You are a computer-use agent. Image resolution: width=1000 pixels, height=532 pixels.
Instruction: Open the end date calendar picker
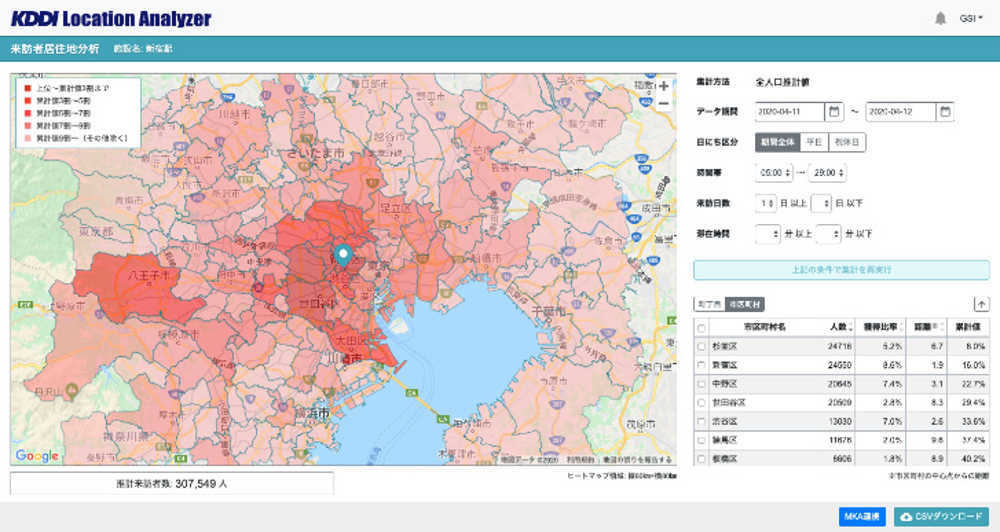pyautogui.click(x=945, y=112)
